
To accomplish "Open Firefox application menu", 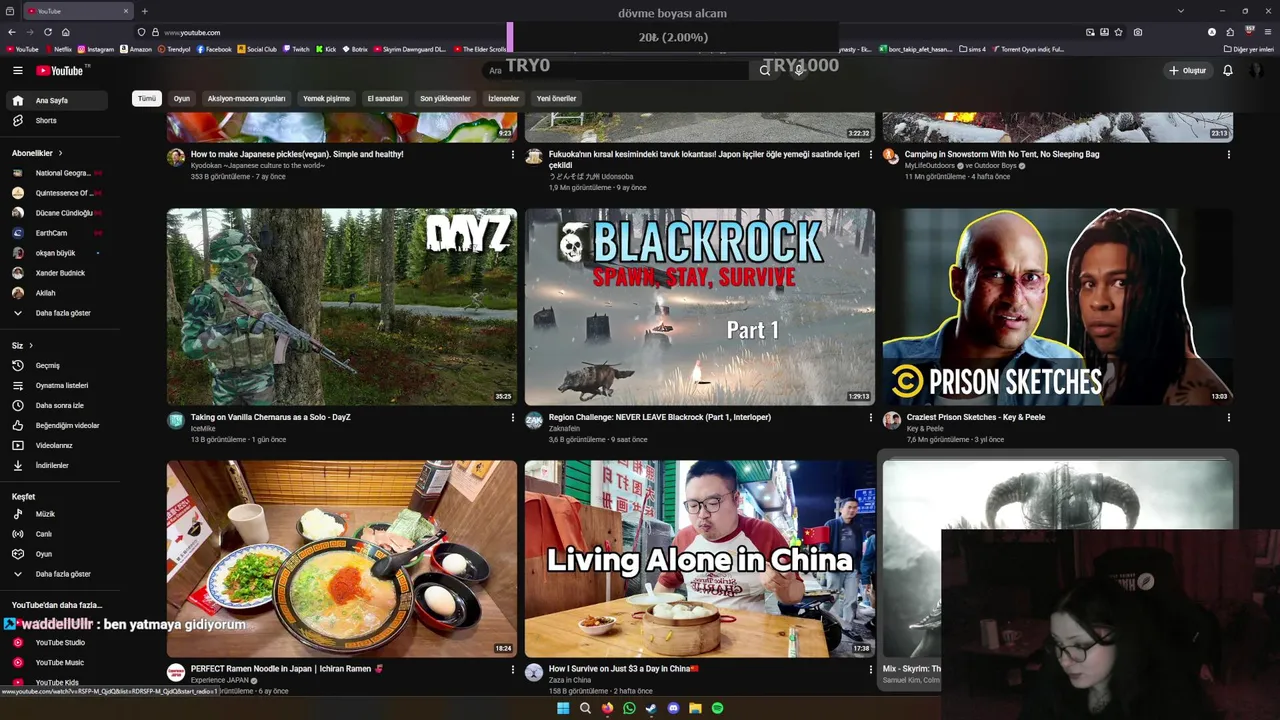I will tap(1268, 32).
